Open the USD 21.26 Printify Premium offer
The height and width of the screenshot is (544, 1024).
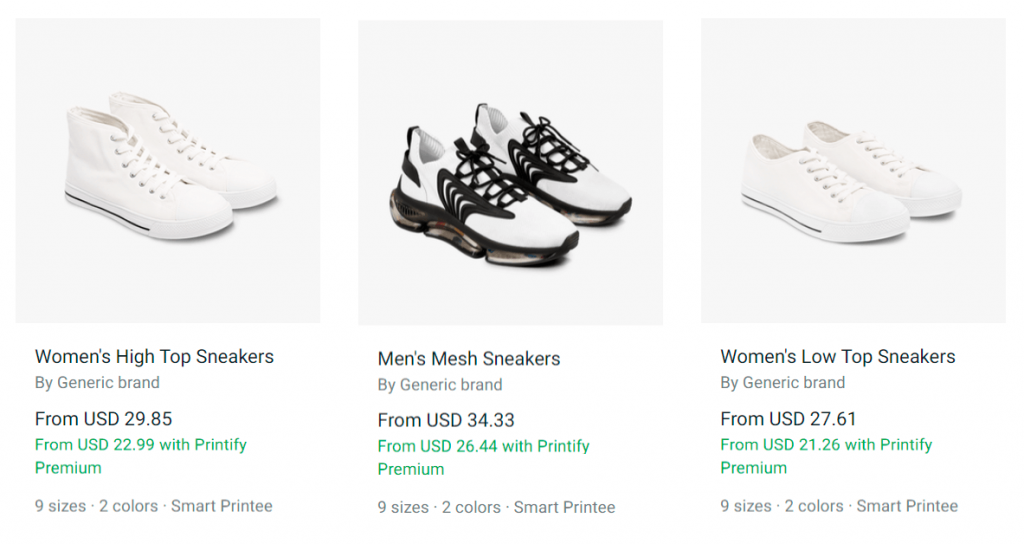pos(826,456)
